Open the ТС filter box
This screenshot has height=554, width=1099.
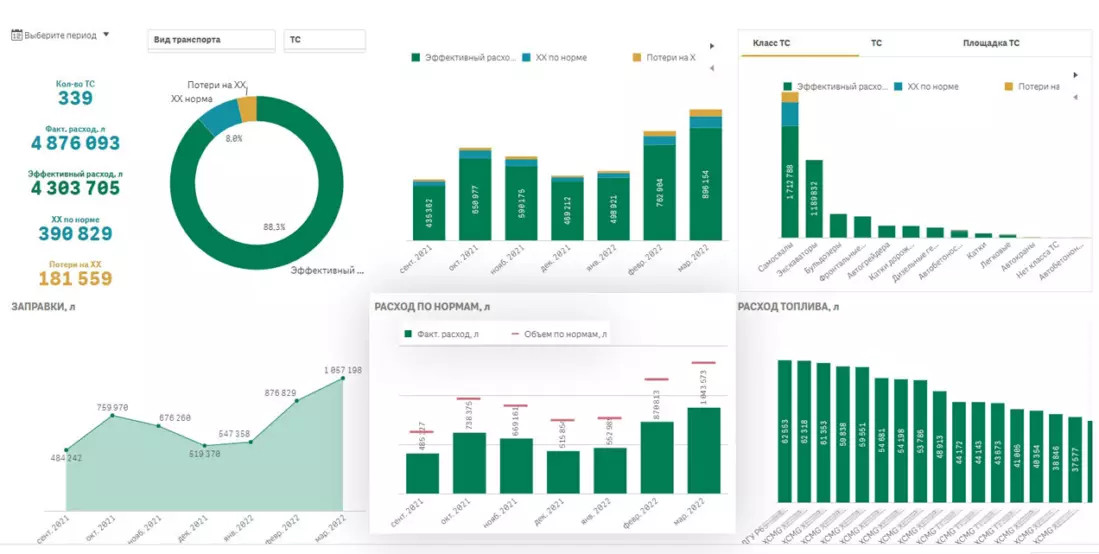(325, 41)
